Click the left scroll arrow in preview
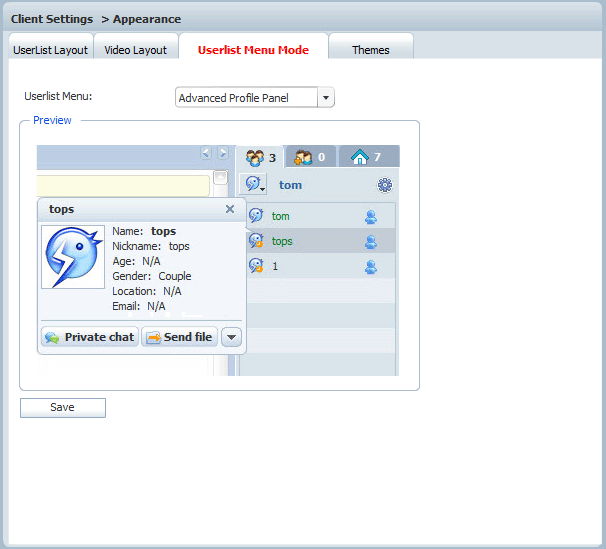606x549 pixels. tap(206, 153)
